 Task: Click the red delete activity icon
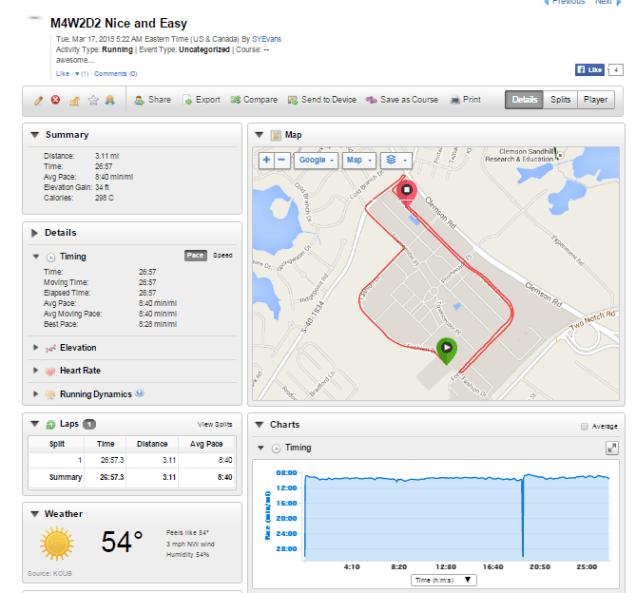click(x=56, y=100)
